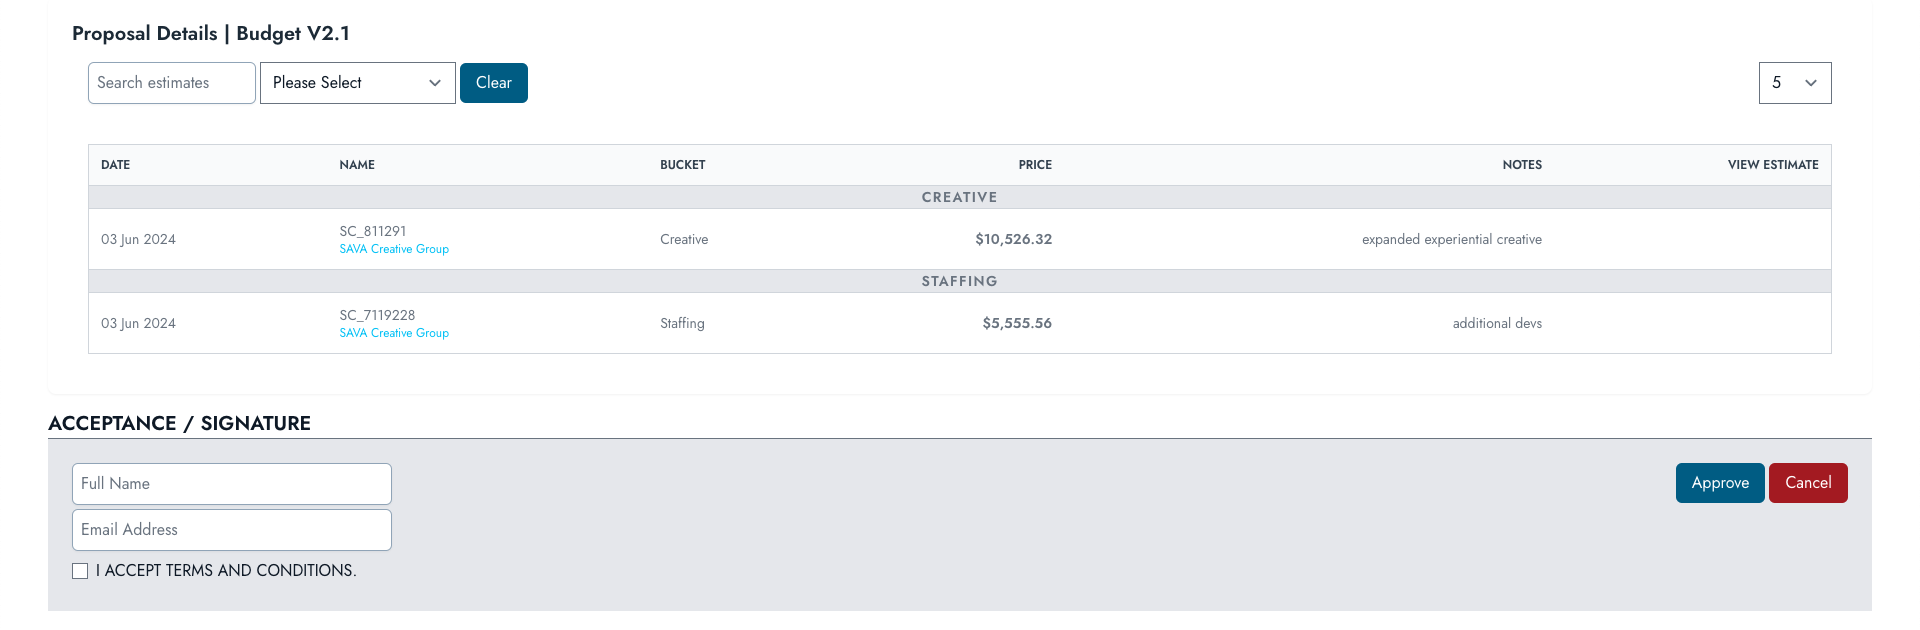Check I Accept Terms and Conditions box
Image resolution: width=1920 pixels, height=630 pixels.
click(x=80, y=571)
